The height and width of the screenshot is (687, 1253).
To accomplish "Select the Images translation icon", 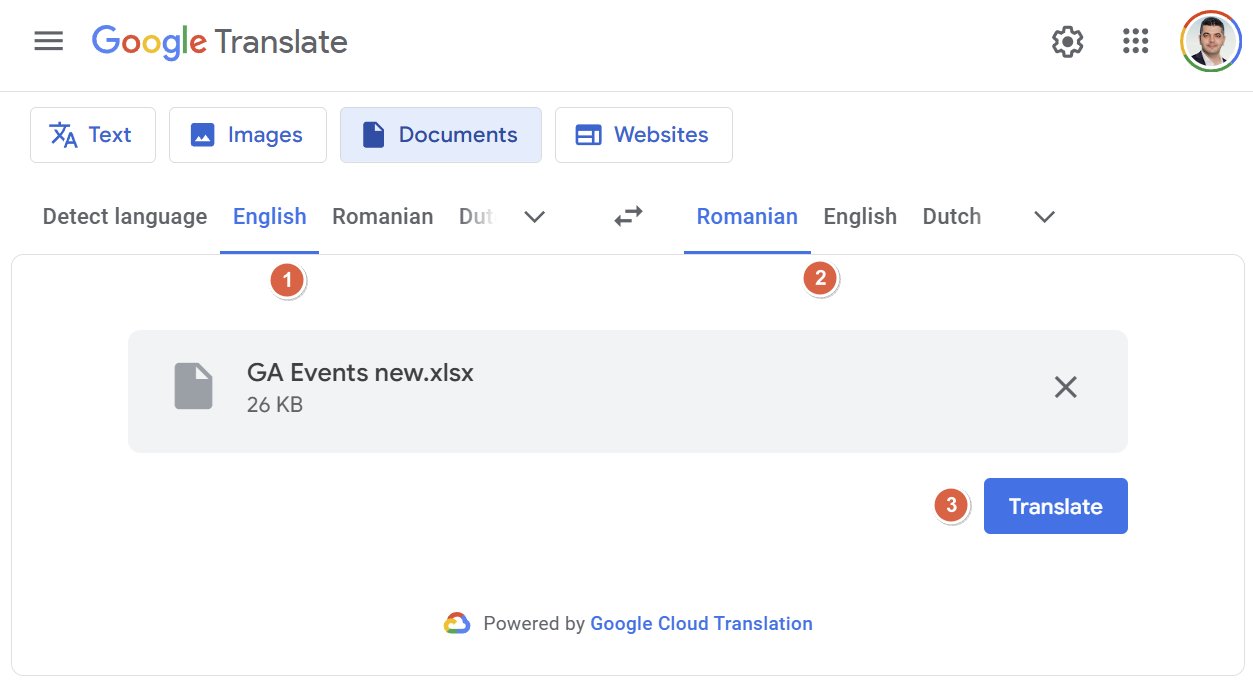I will coord(207,134).
